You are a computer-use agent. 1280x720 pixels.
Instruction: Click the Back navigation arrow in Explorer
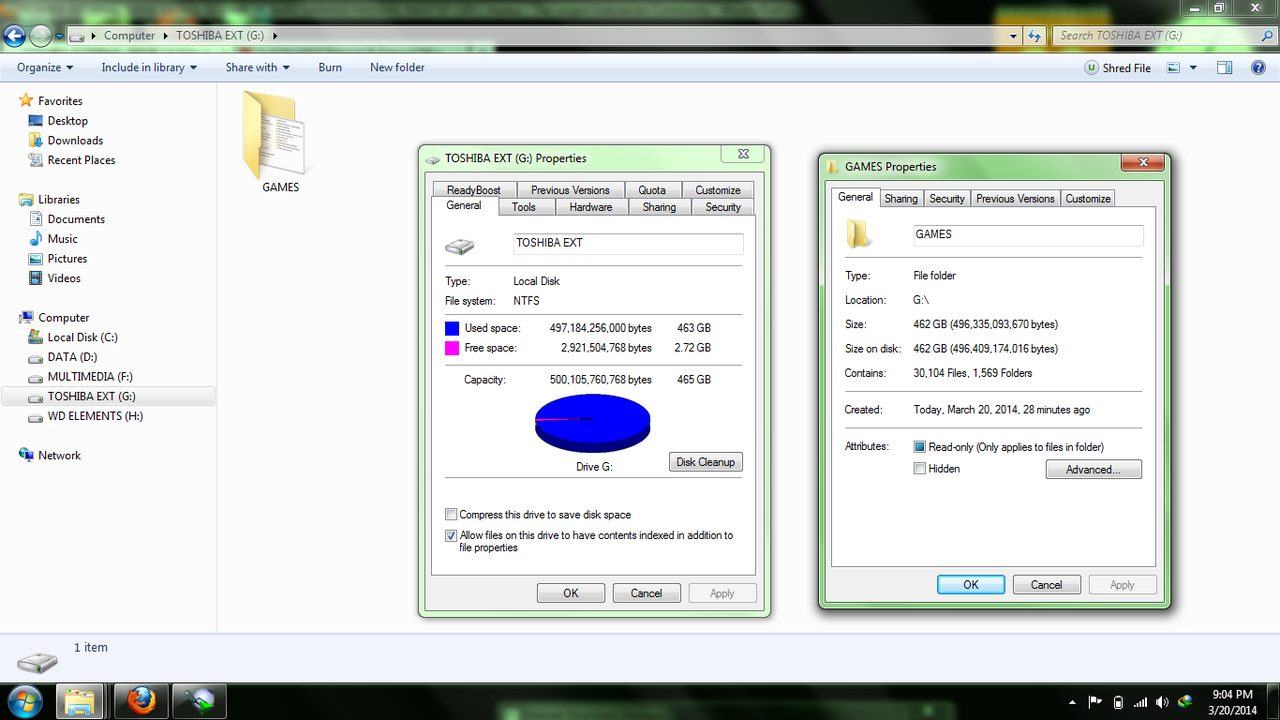click(x=13, y=36)
